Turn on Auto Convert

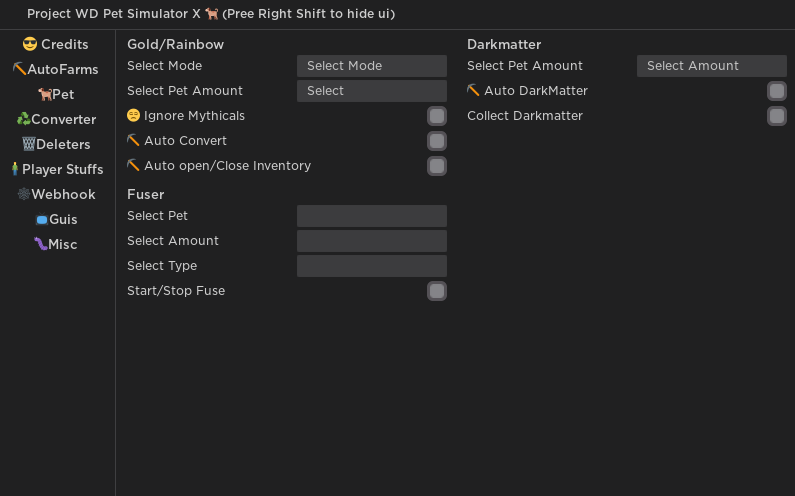tap(437, 141)
